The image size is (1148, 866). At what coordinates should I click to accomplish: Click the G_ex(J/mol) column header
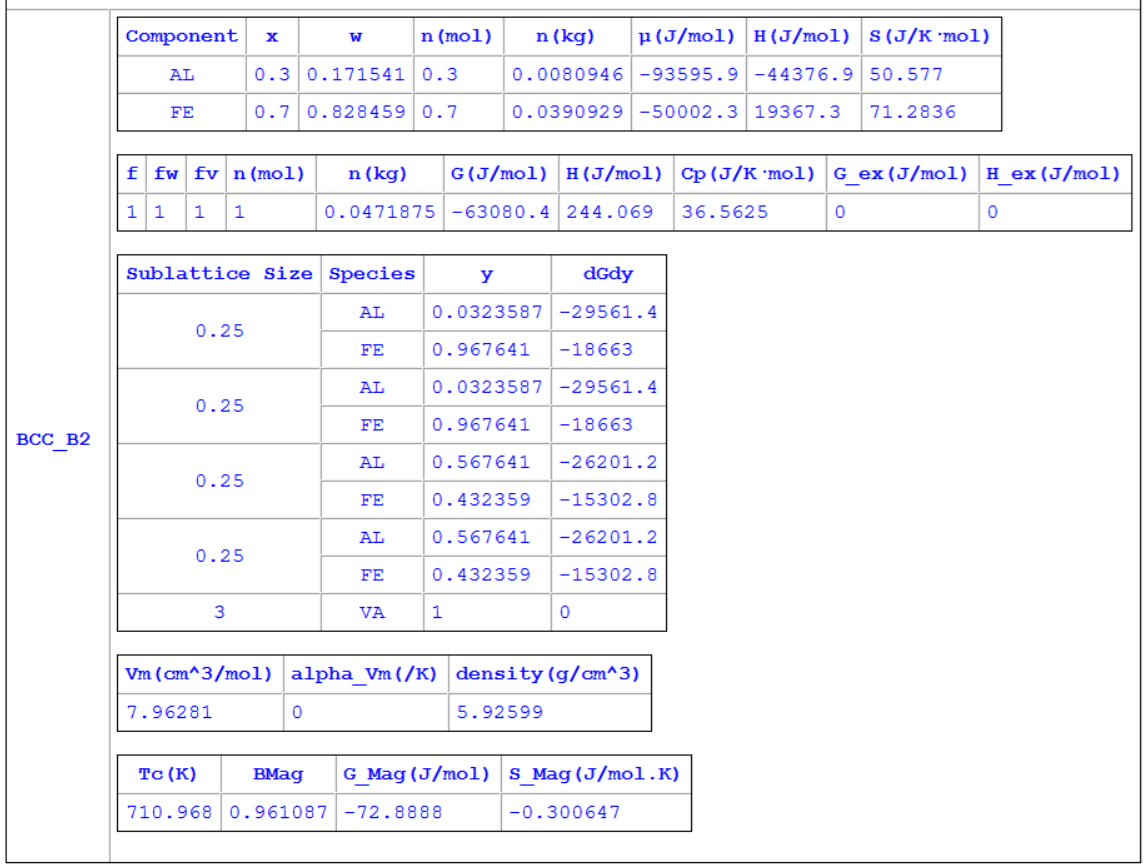coord(902,174)
